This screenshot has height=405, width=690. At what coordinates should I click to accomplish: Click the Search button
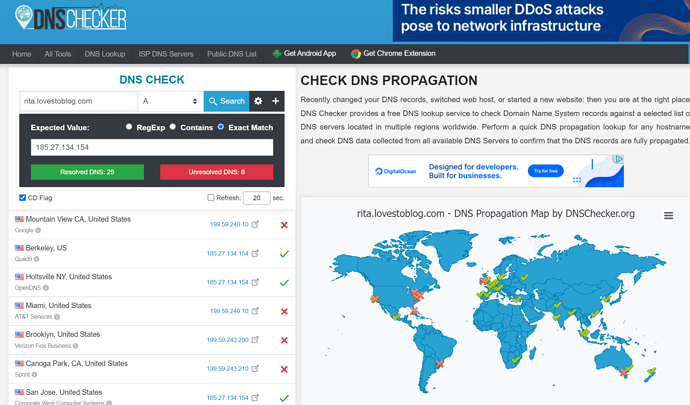click(227, 101)
